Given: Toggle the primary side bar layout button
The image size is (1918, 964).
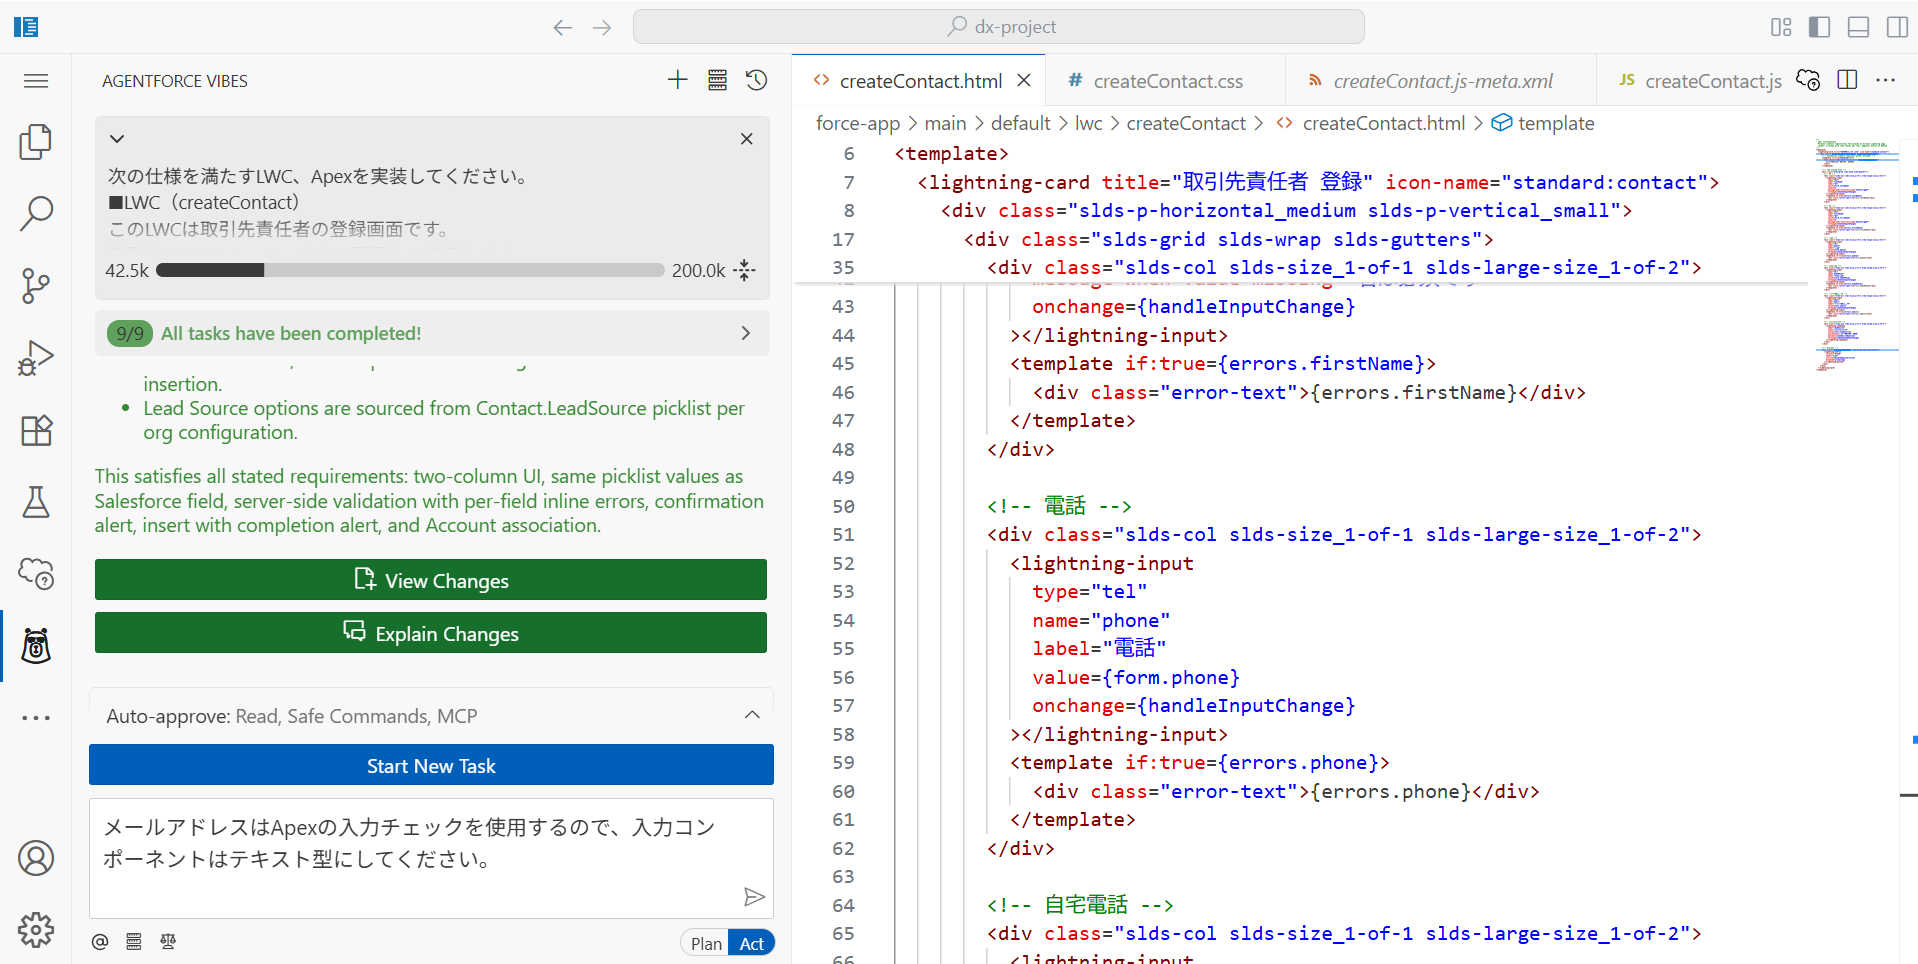Looking at the screenshot, I should pos(1819,27).
